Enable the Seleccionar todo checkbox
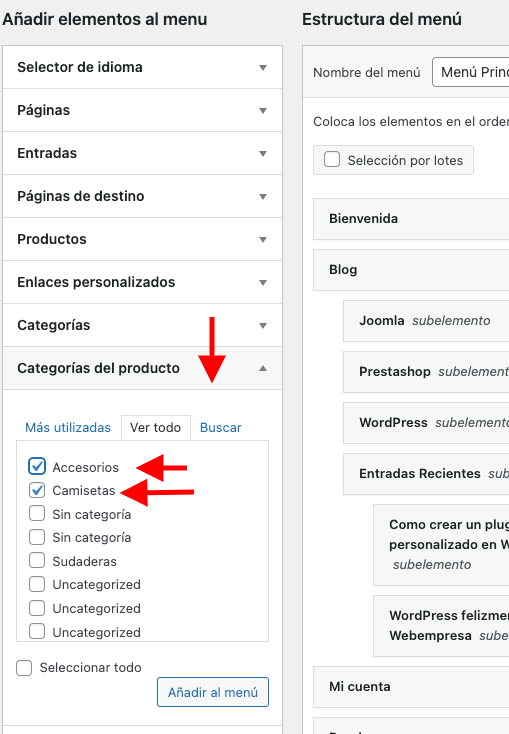 pyautogui.click(x=24, y=668)
